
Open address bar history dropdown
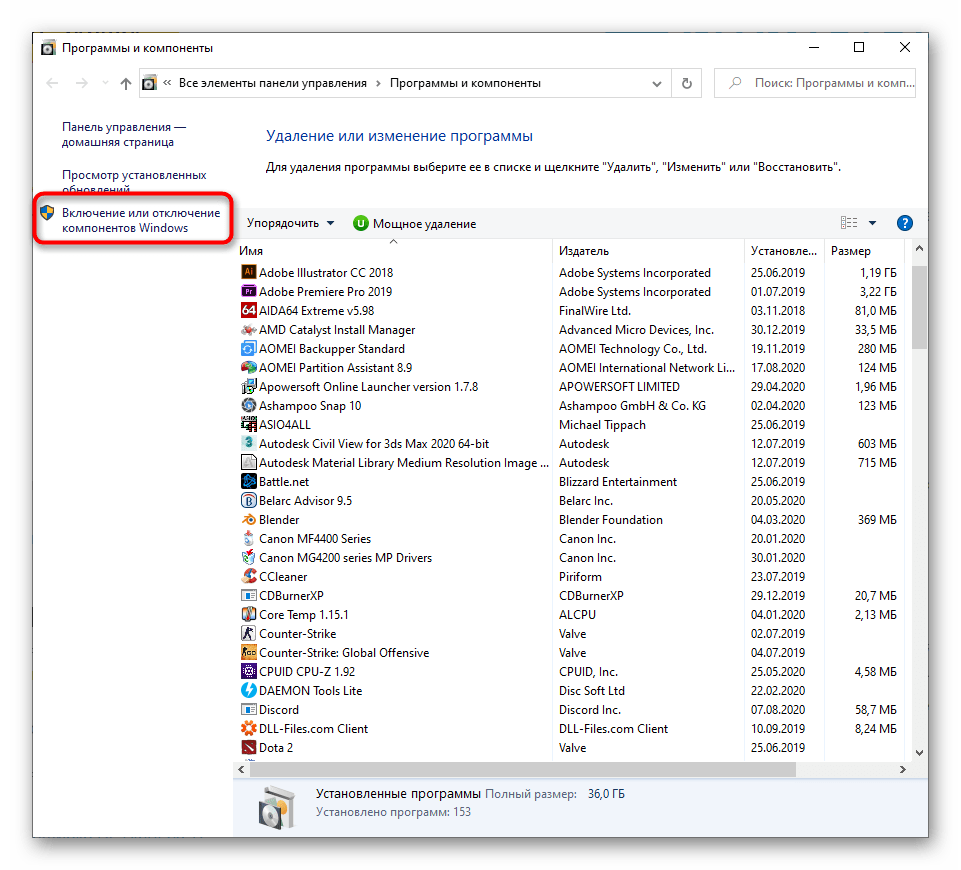[658, 84]
